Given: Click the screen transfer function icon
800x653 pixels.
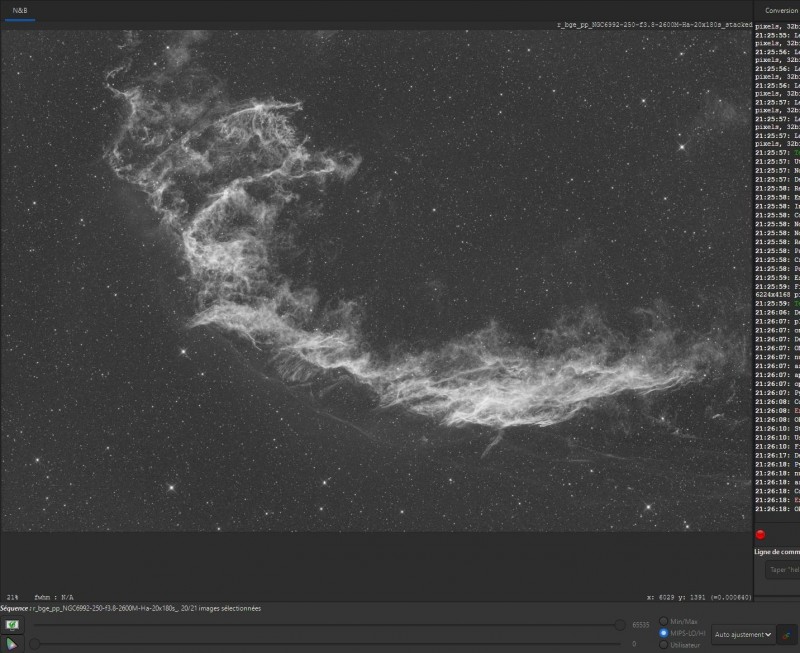Looking at the screenshot, I should [x=12, y=624].
